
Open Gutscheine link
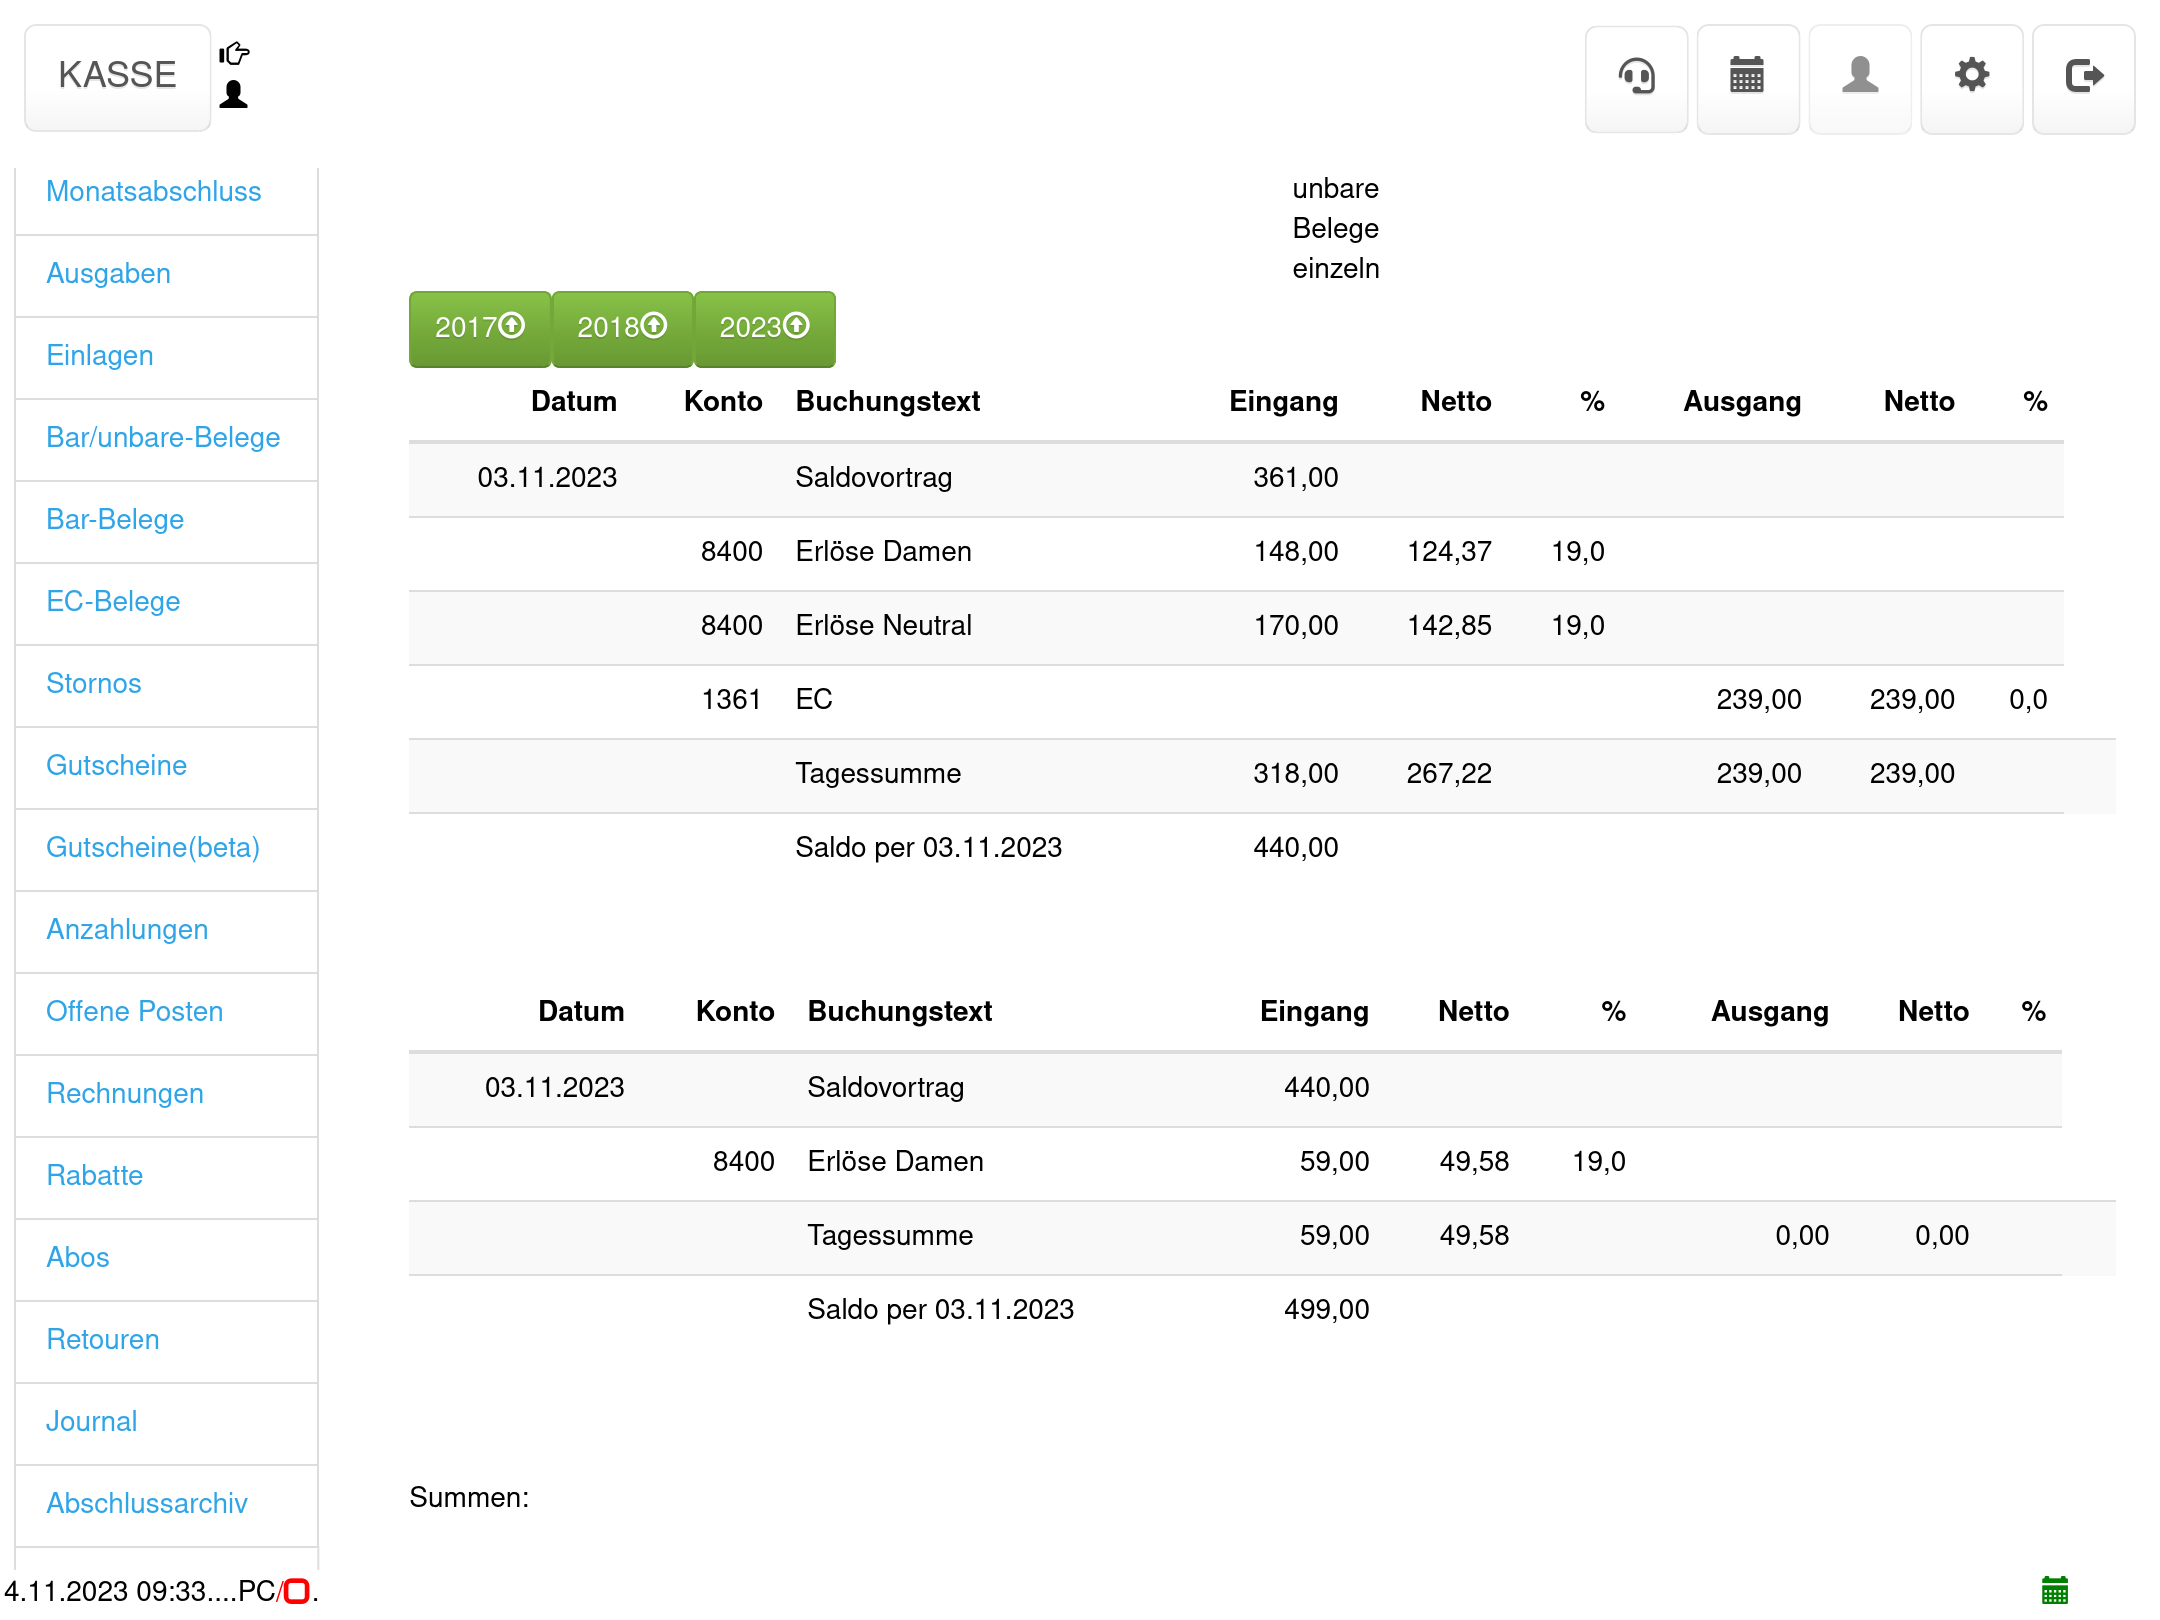[117, 765]
